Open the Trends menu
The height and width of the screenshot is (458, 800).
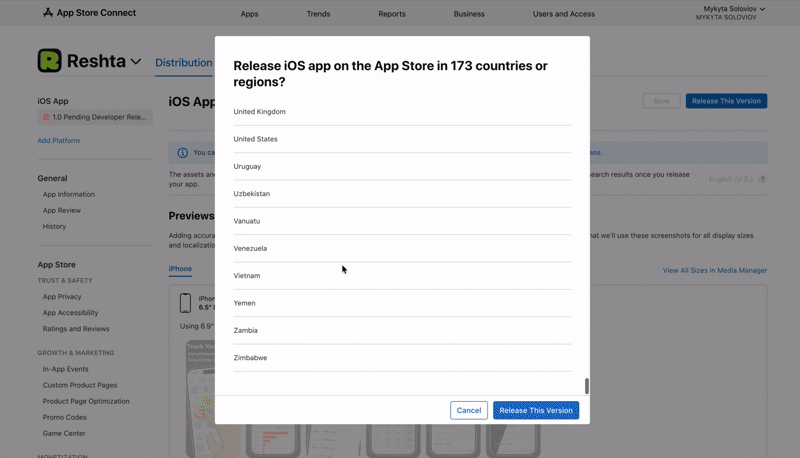click(318, 14)
